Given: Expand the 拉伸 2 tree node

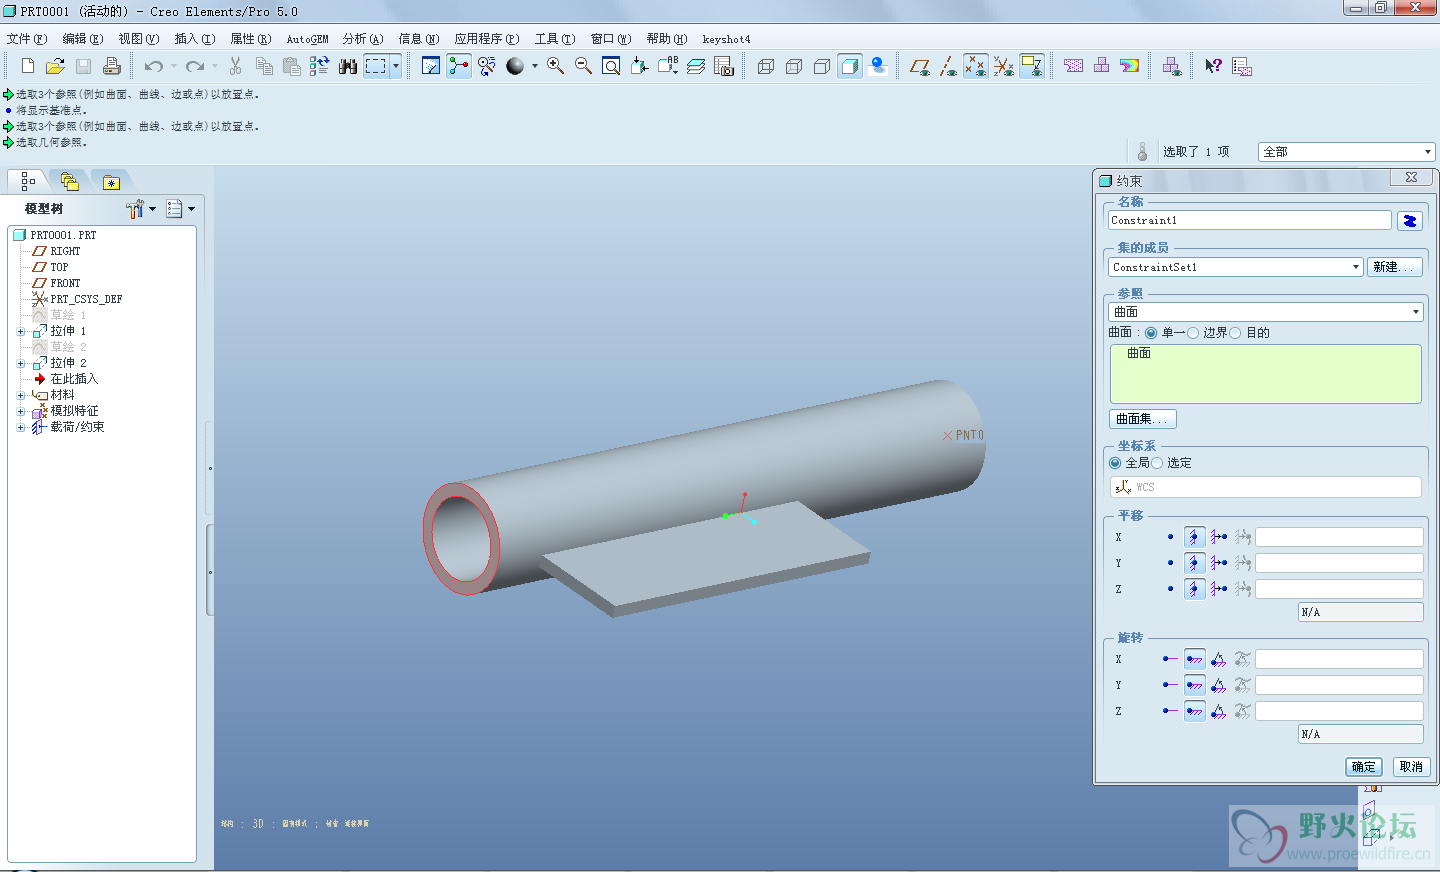Looking at the screenshot, I should click(21, 363).
